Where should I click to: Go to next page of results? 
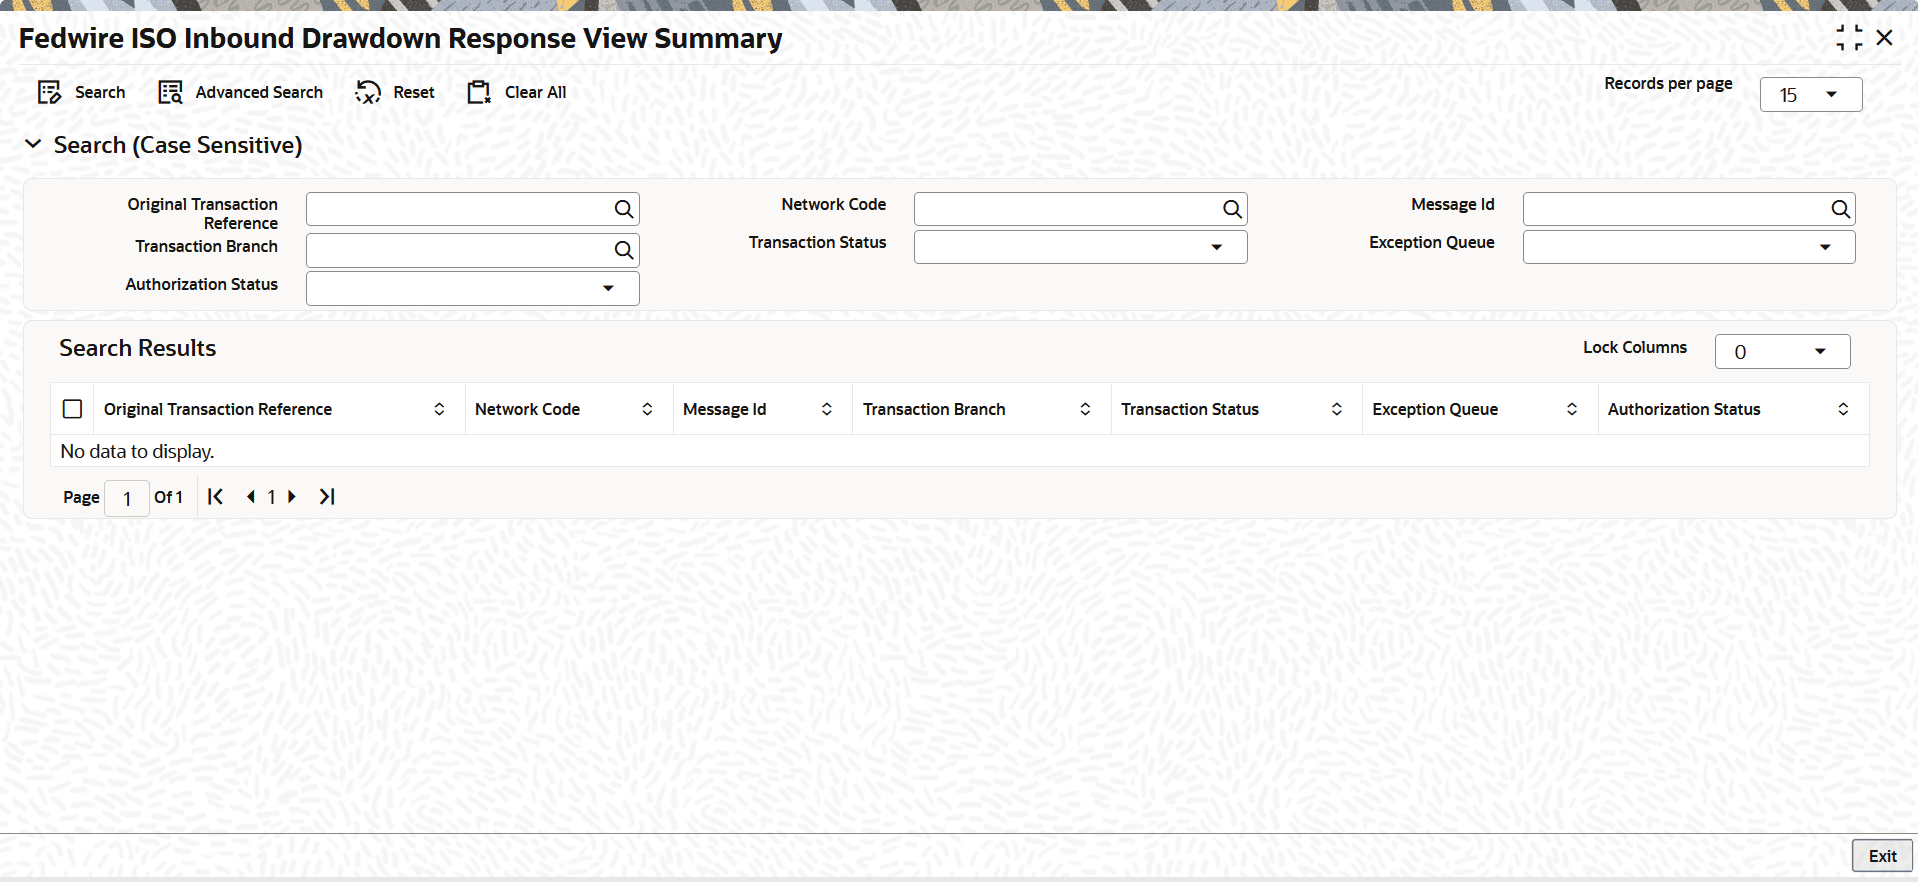coord(292,497)
